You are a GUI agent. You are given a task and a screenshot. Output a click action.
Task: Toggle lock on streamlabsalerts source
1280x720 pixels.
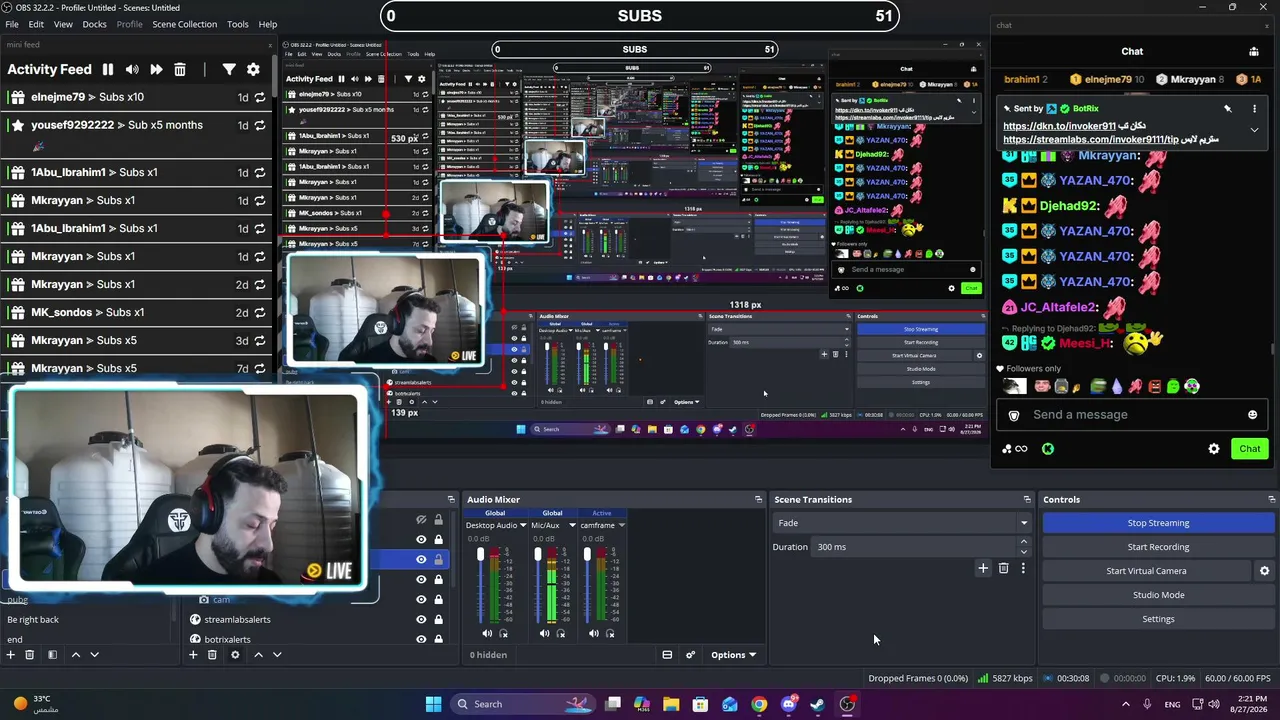point(438,619)
